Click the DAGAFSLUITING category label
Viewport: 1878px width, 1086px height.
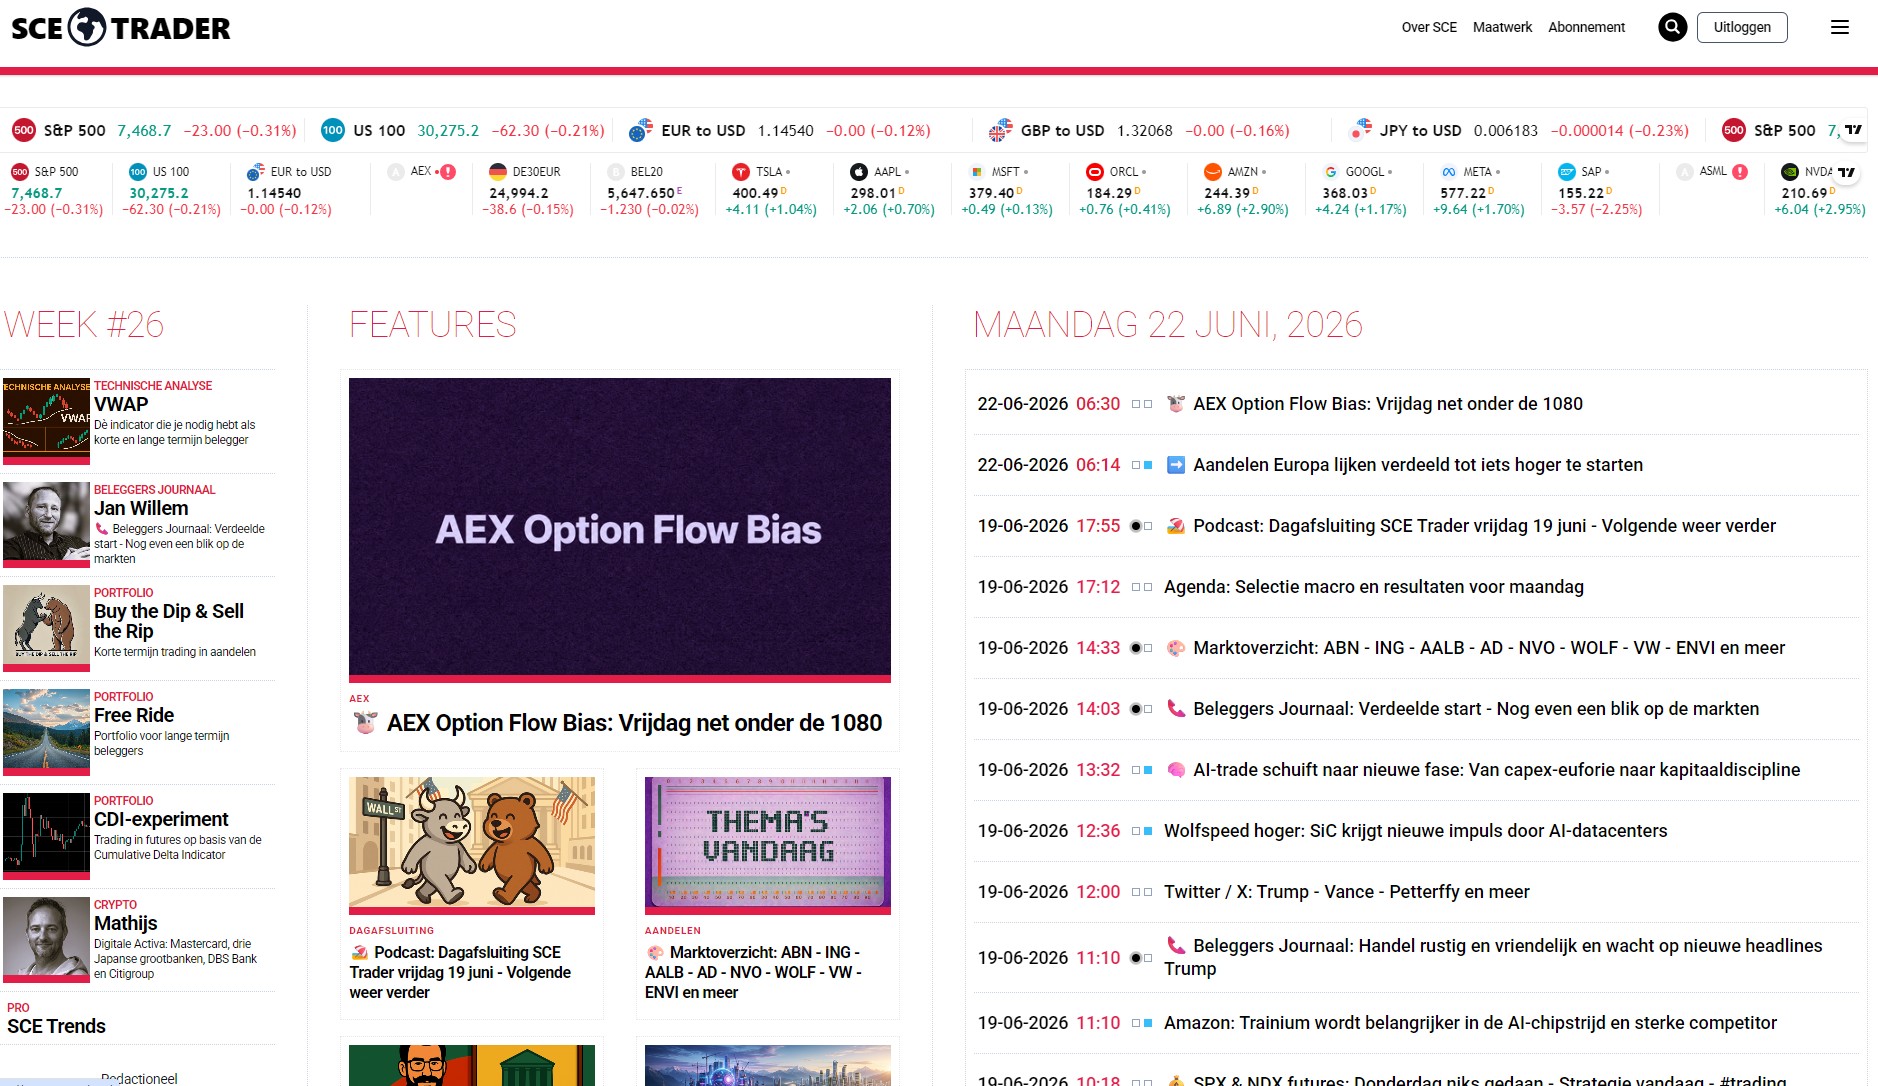391,931
